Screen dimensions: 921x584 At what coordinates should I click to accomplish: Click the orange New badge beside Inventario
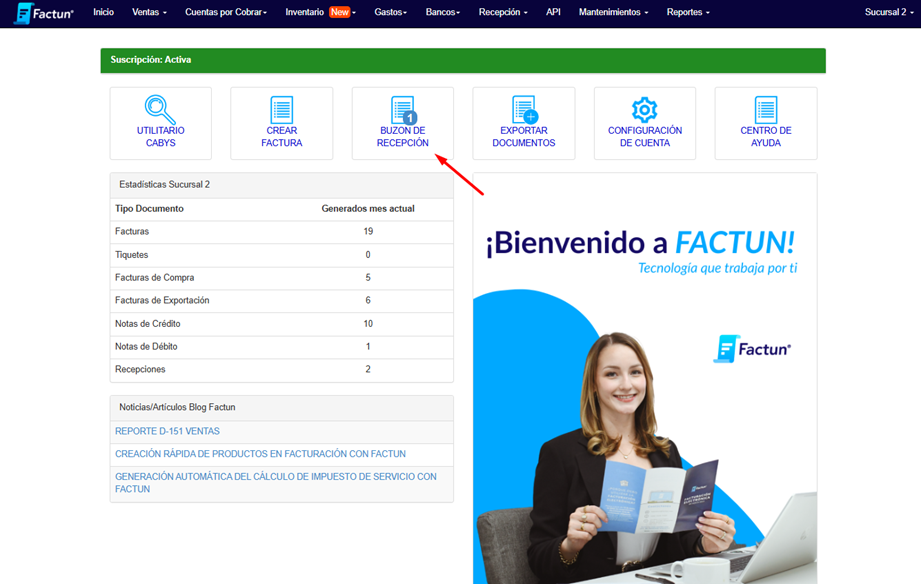[340, 12]
